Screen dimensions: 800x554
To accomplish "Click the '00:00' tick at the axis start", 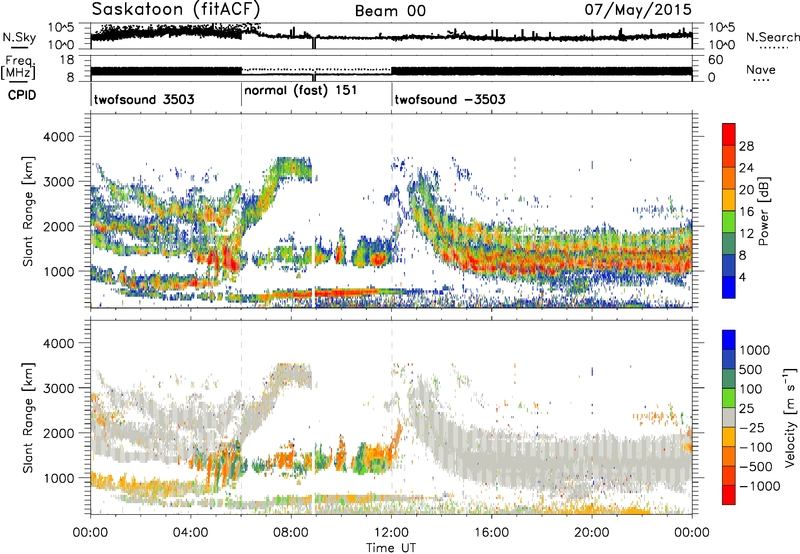I will pyautogui.click(x=90, y=533).
